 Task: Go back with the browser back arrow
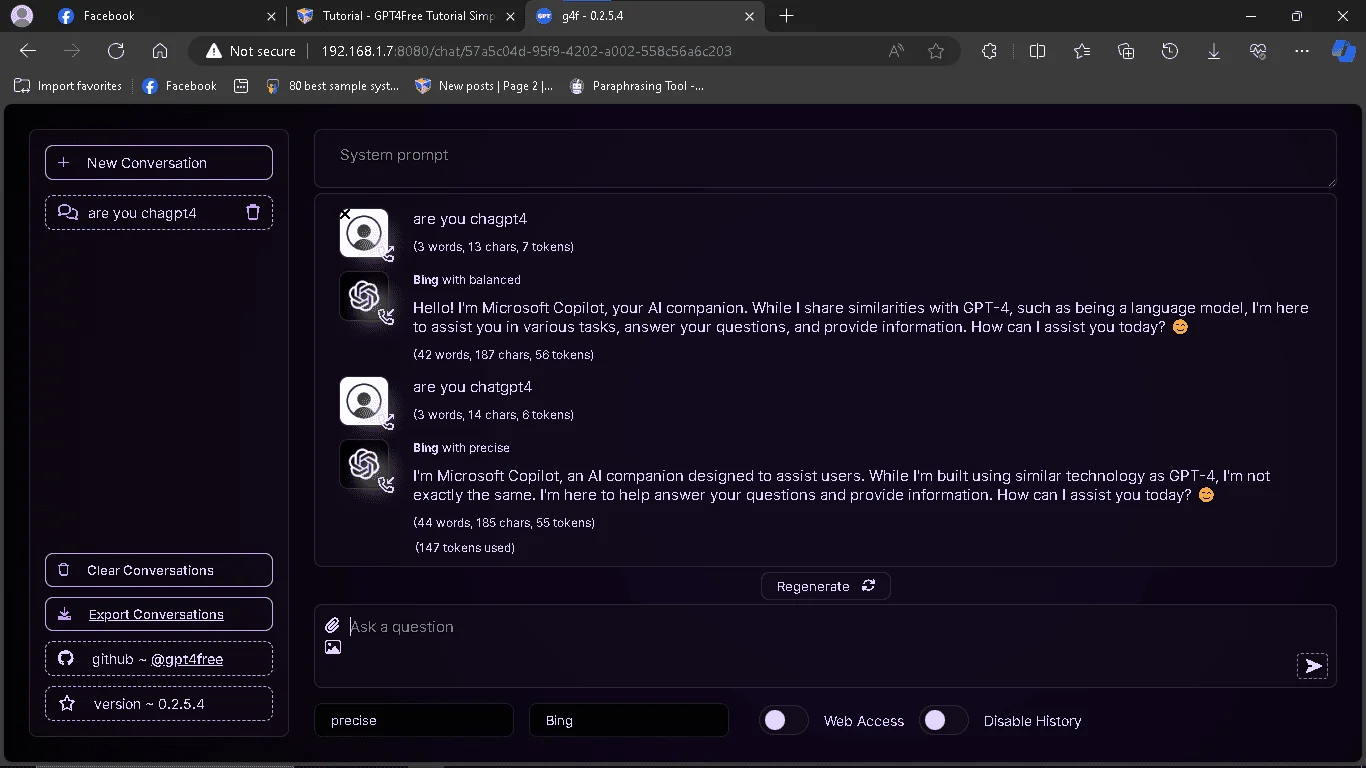pyautogui.click(x=28, y=51)
